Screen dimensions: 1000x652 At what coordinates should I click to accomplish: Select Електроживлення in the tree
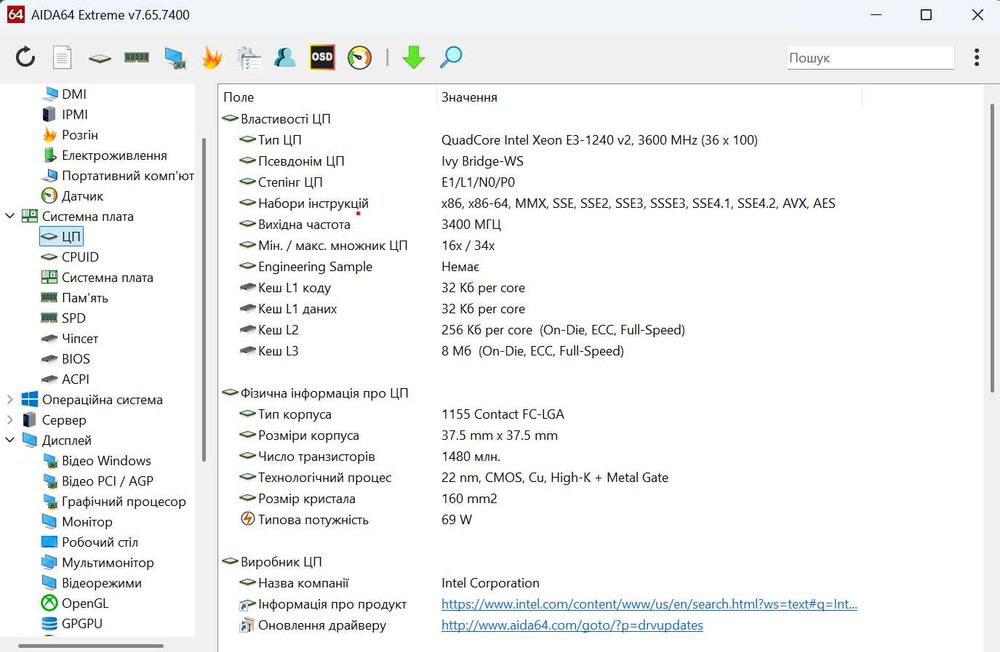point(105,155)
